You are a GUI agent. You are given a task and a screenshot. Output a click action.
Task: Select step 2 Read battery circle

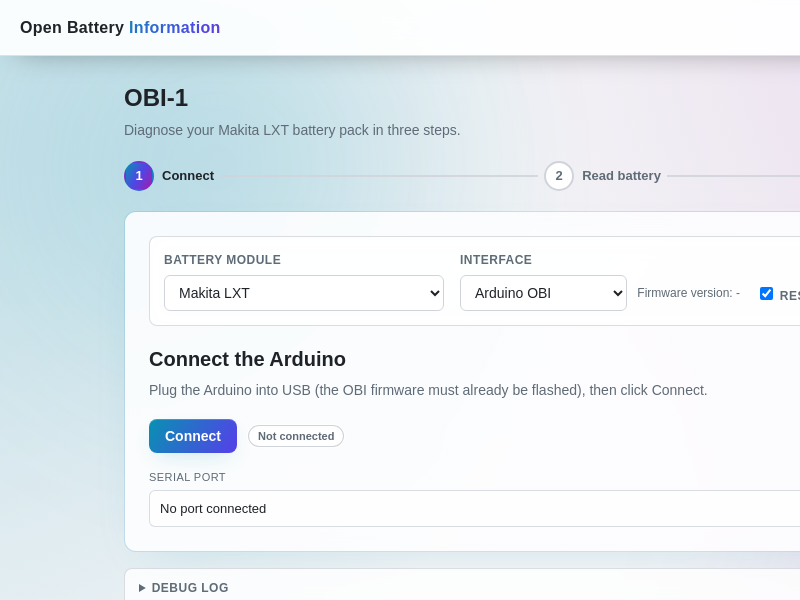559,176
